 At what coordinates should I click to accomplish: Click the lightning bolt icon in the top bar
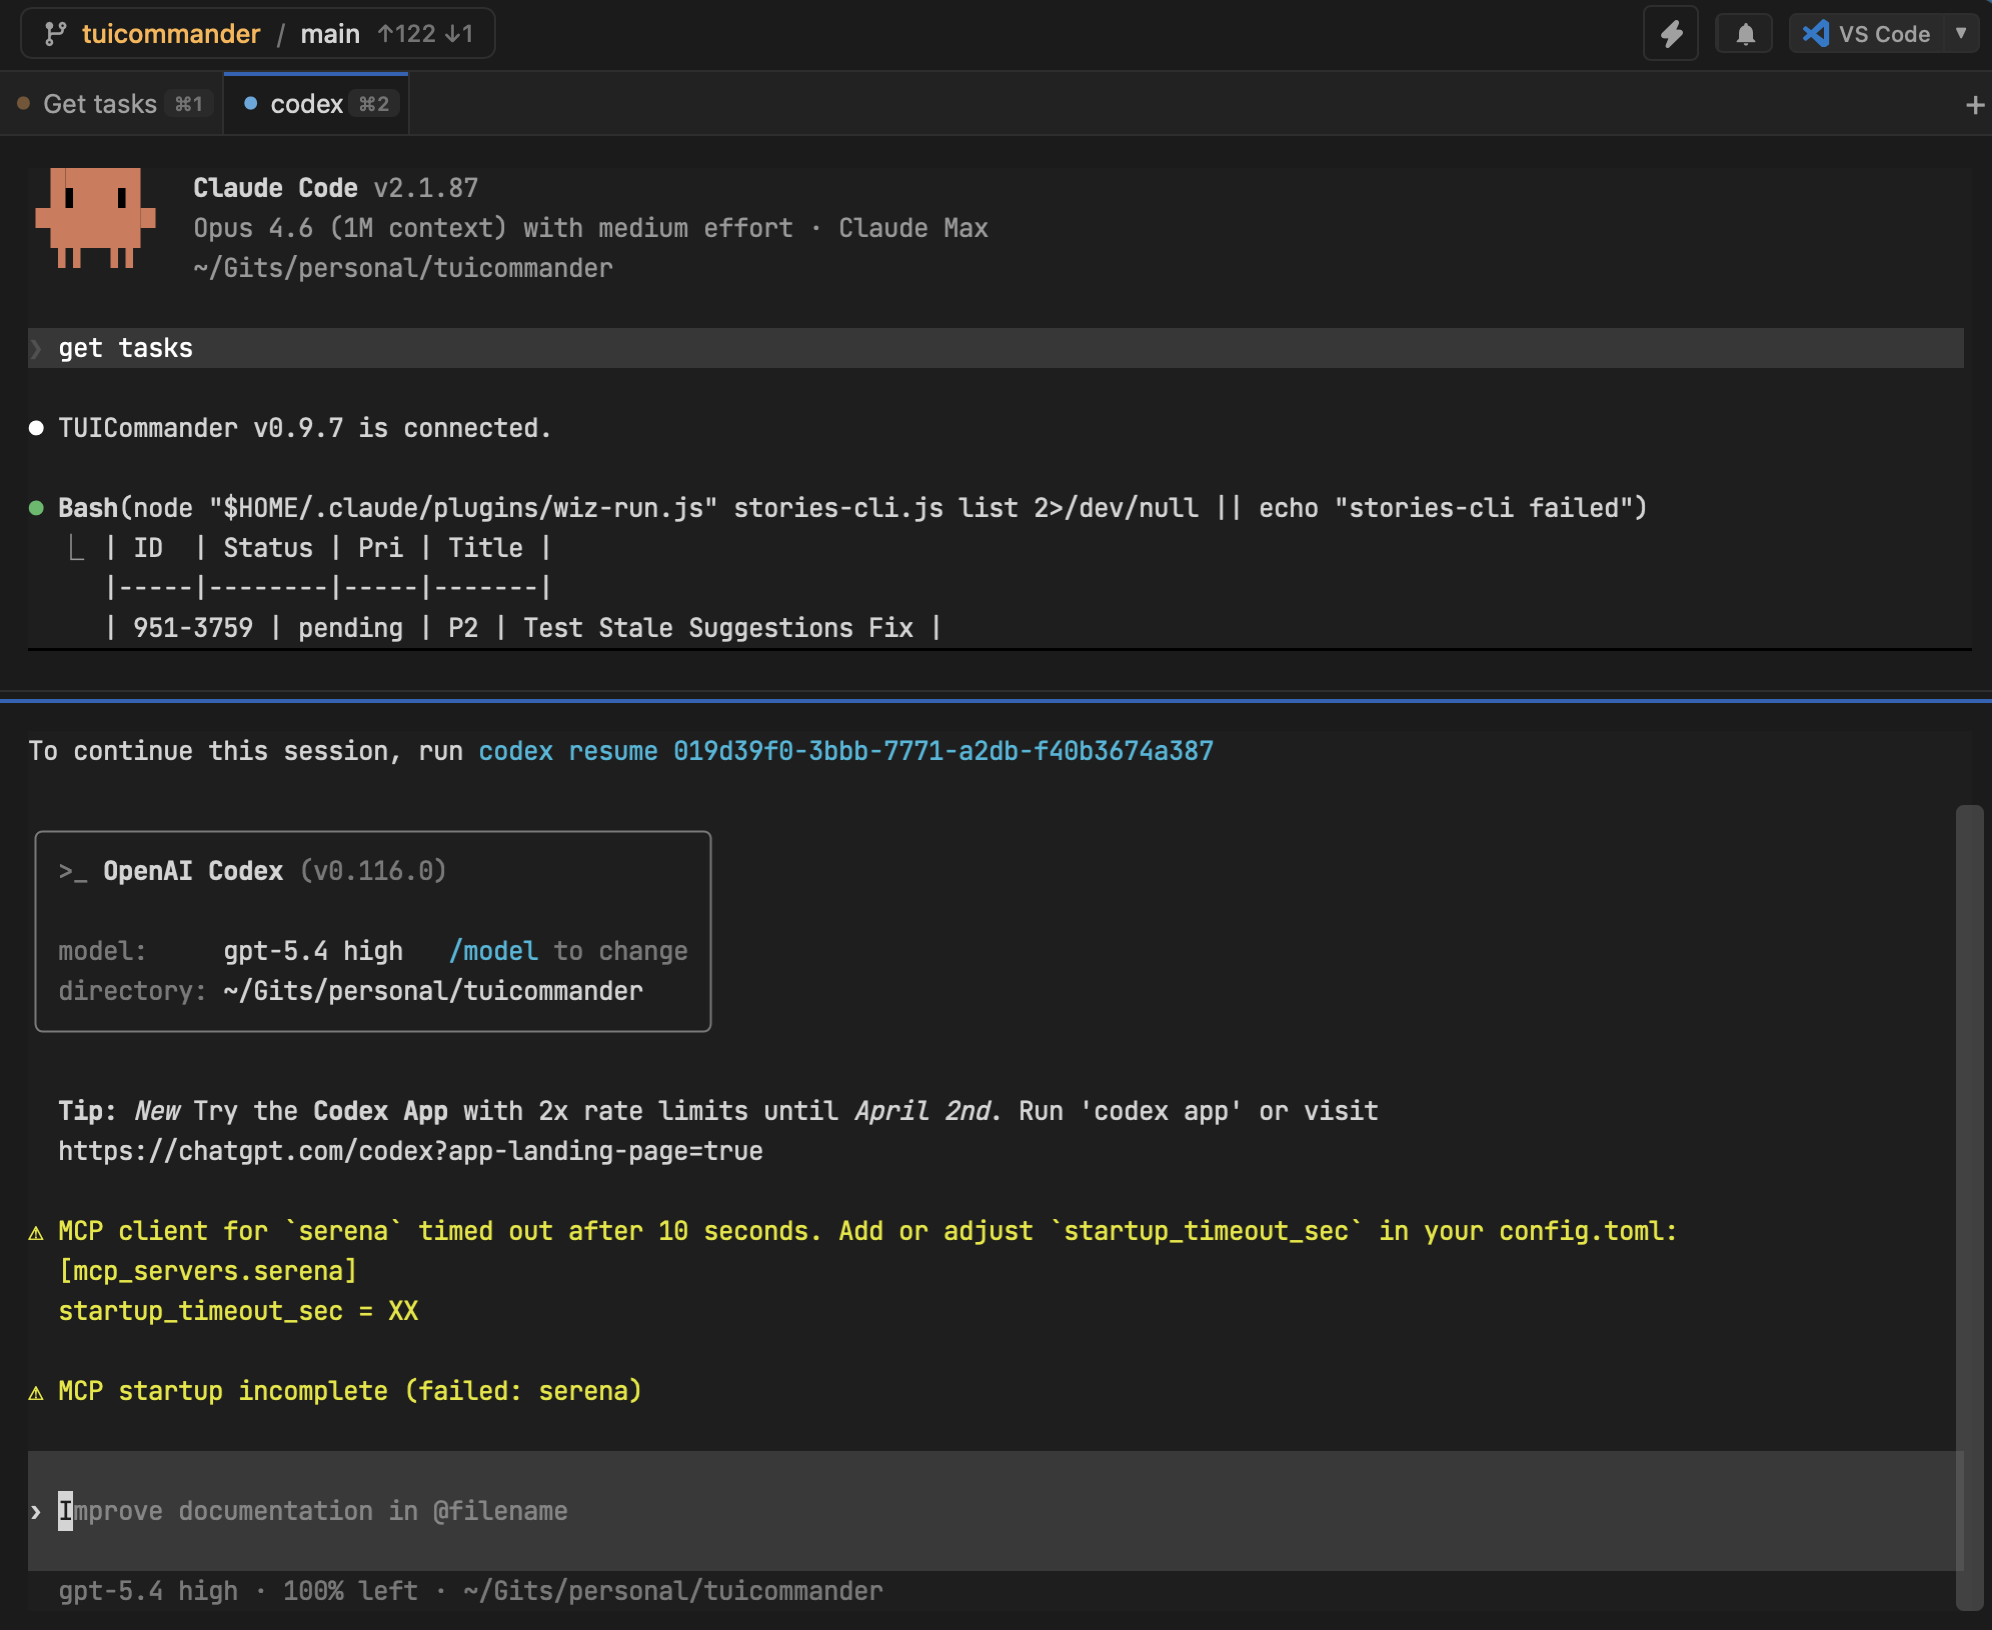coord(1670,33)
